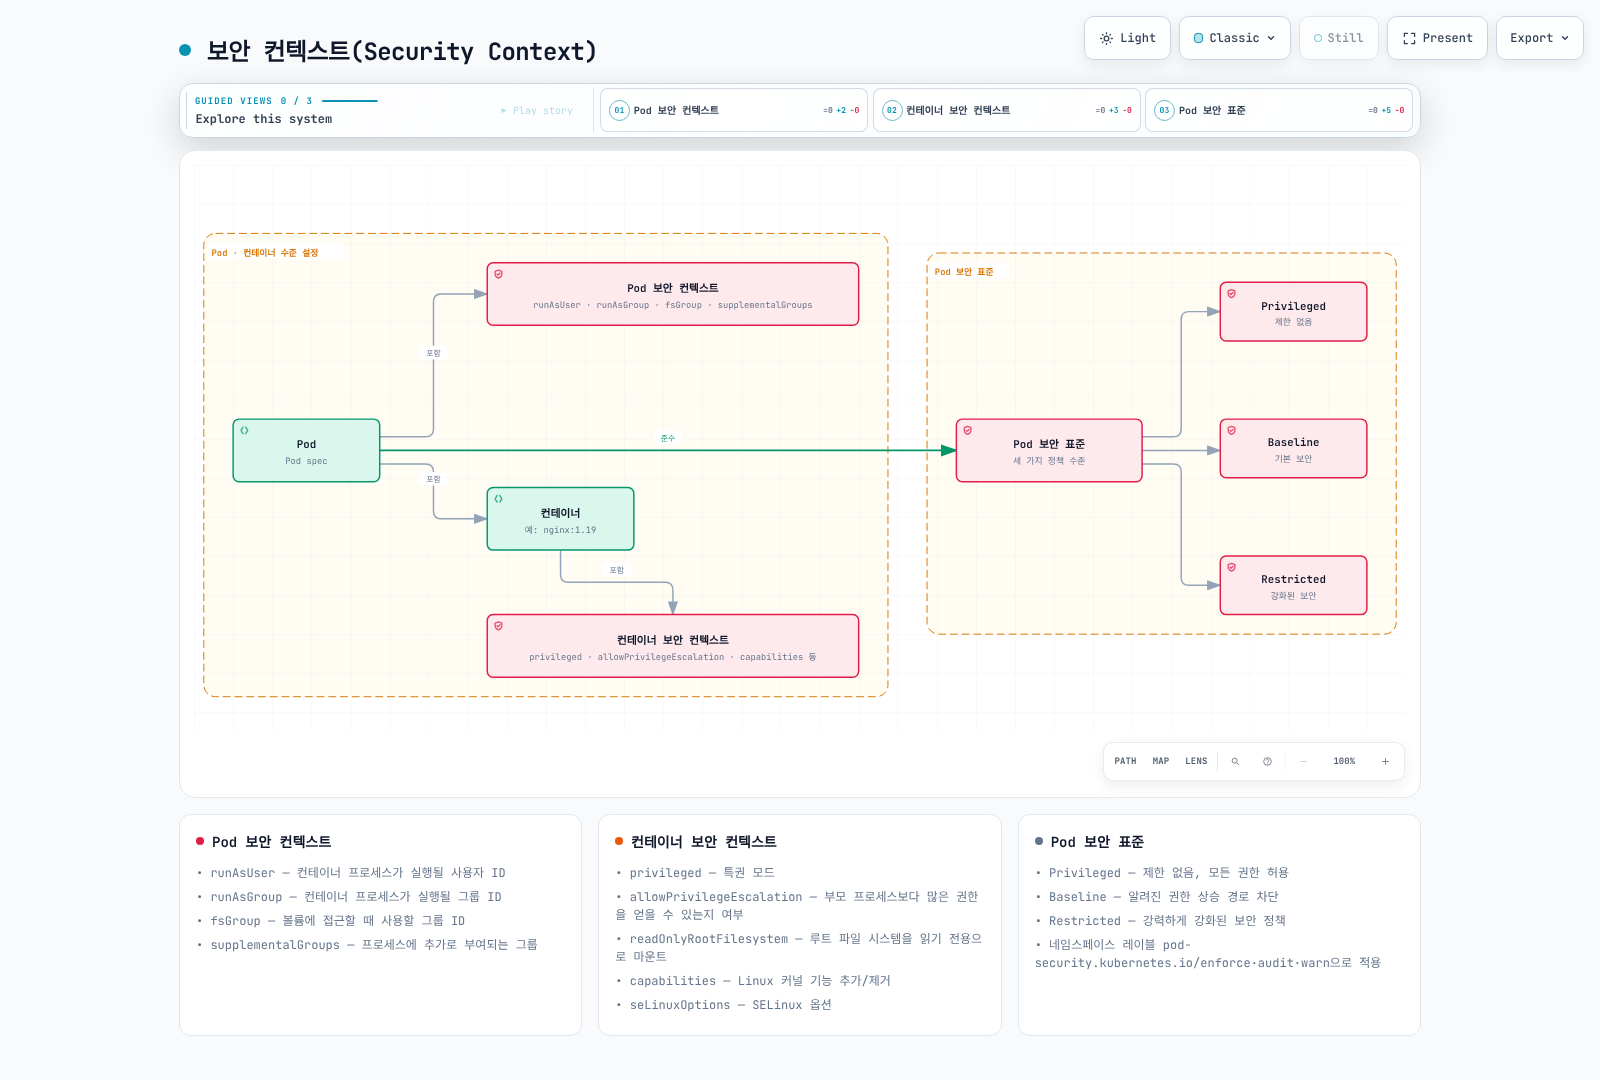Click the 'Pod 보안 표준' card heading

click(x=1097, y=842)
